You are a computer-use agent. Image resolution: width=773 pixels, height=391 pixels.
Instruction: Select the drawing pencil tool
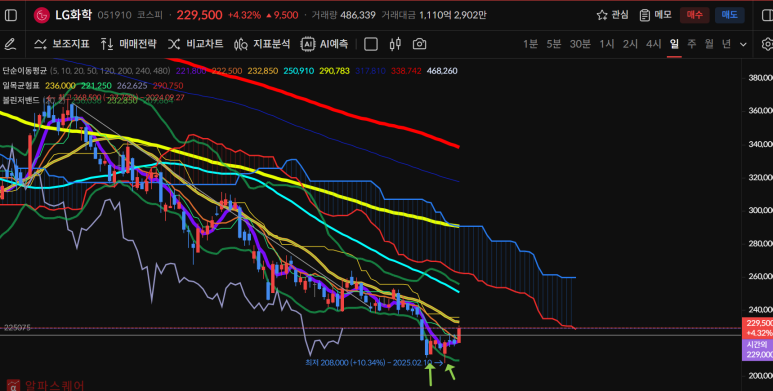(x=10, y=44)
